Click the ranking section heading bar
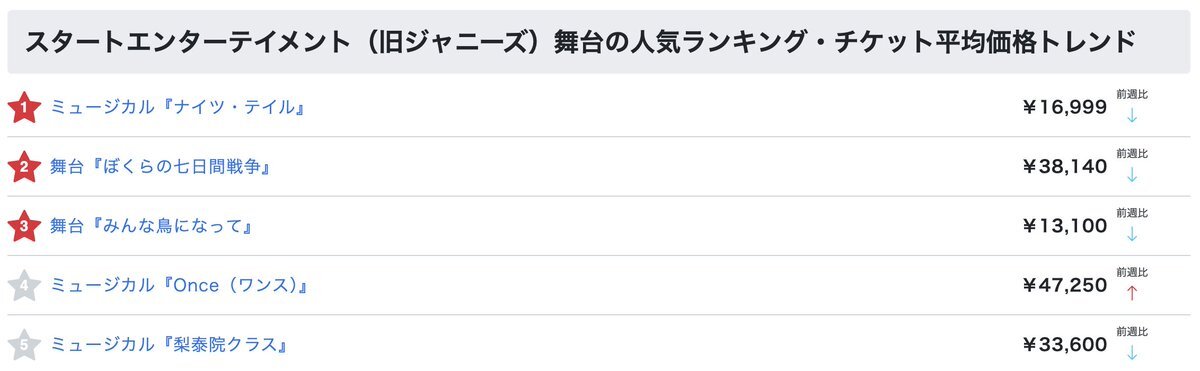The height and width of the screenshot is (371, 1200). coord(600,42)
